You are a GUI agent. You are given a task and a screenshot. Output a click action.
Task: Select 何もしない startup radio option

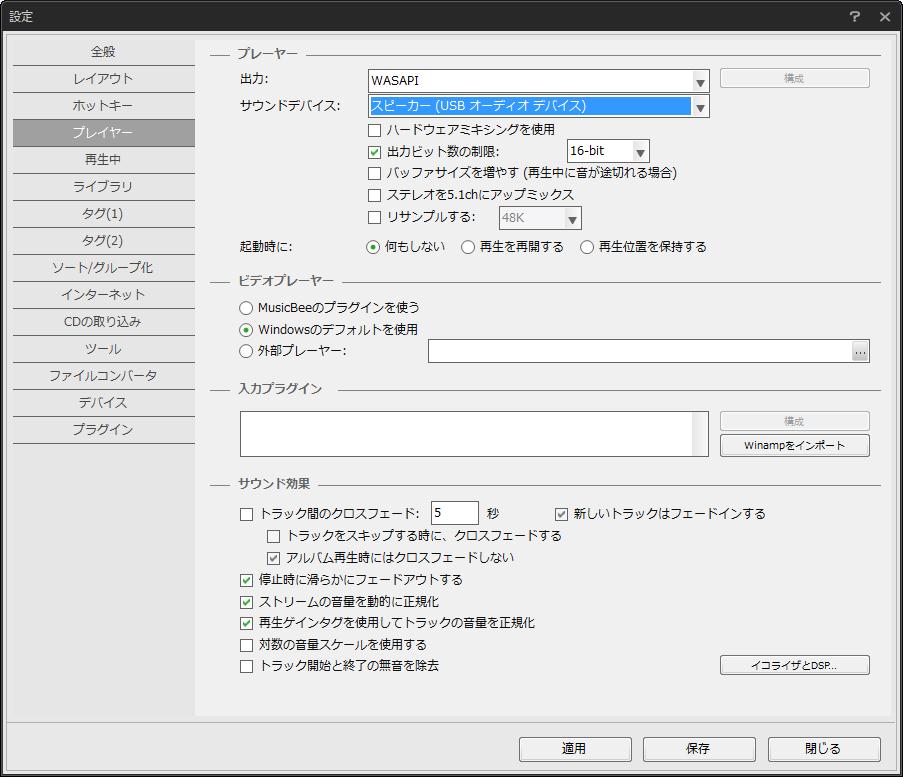click(373, 247)
